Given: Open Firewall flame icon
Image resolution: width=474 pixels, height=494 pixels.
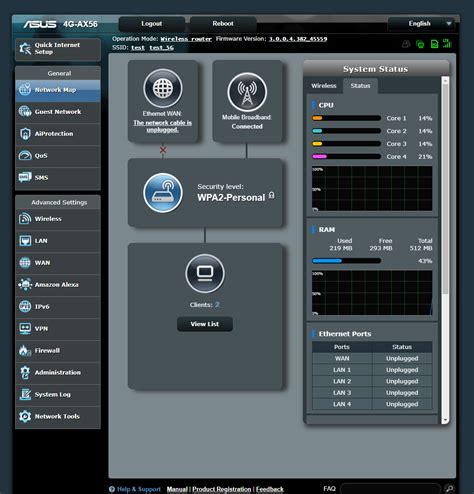Looking at the screenshot, I should (x=24, y=350).
